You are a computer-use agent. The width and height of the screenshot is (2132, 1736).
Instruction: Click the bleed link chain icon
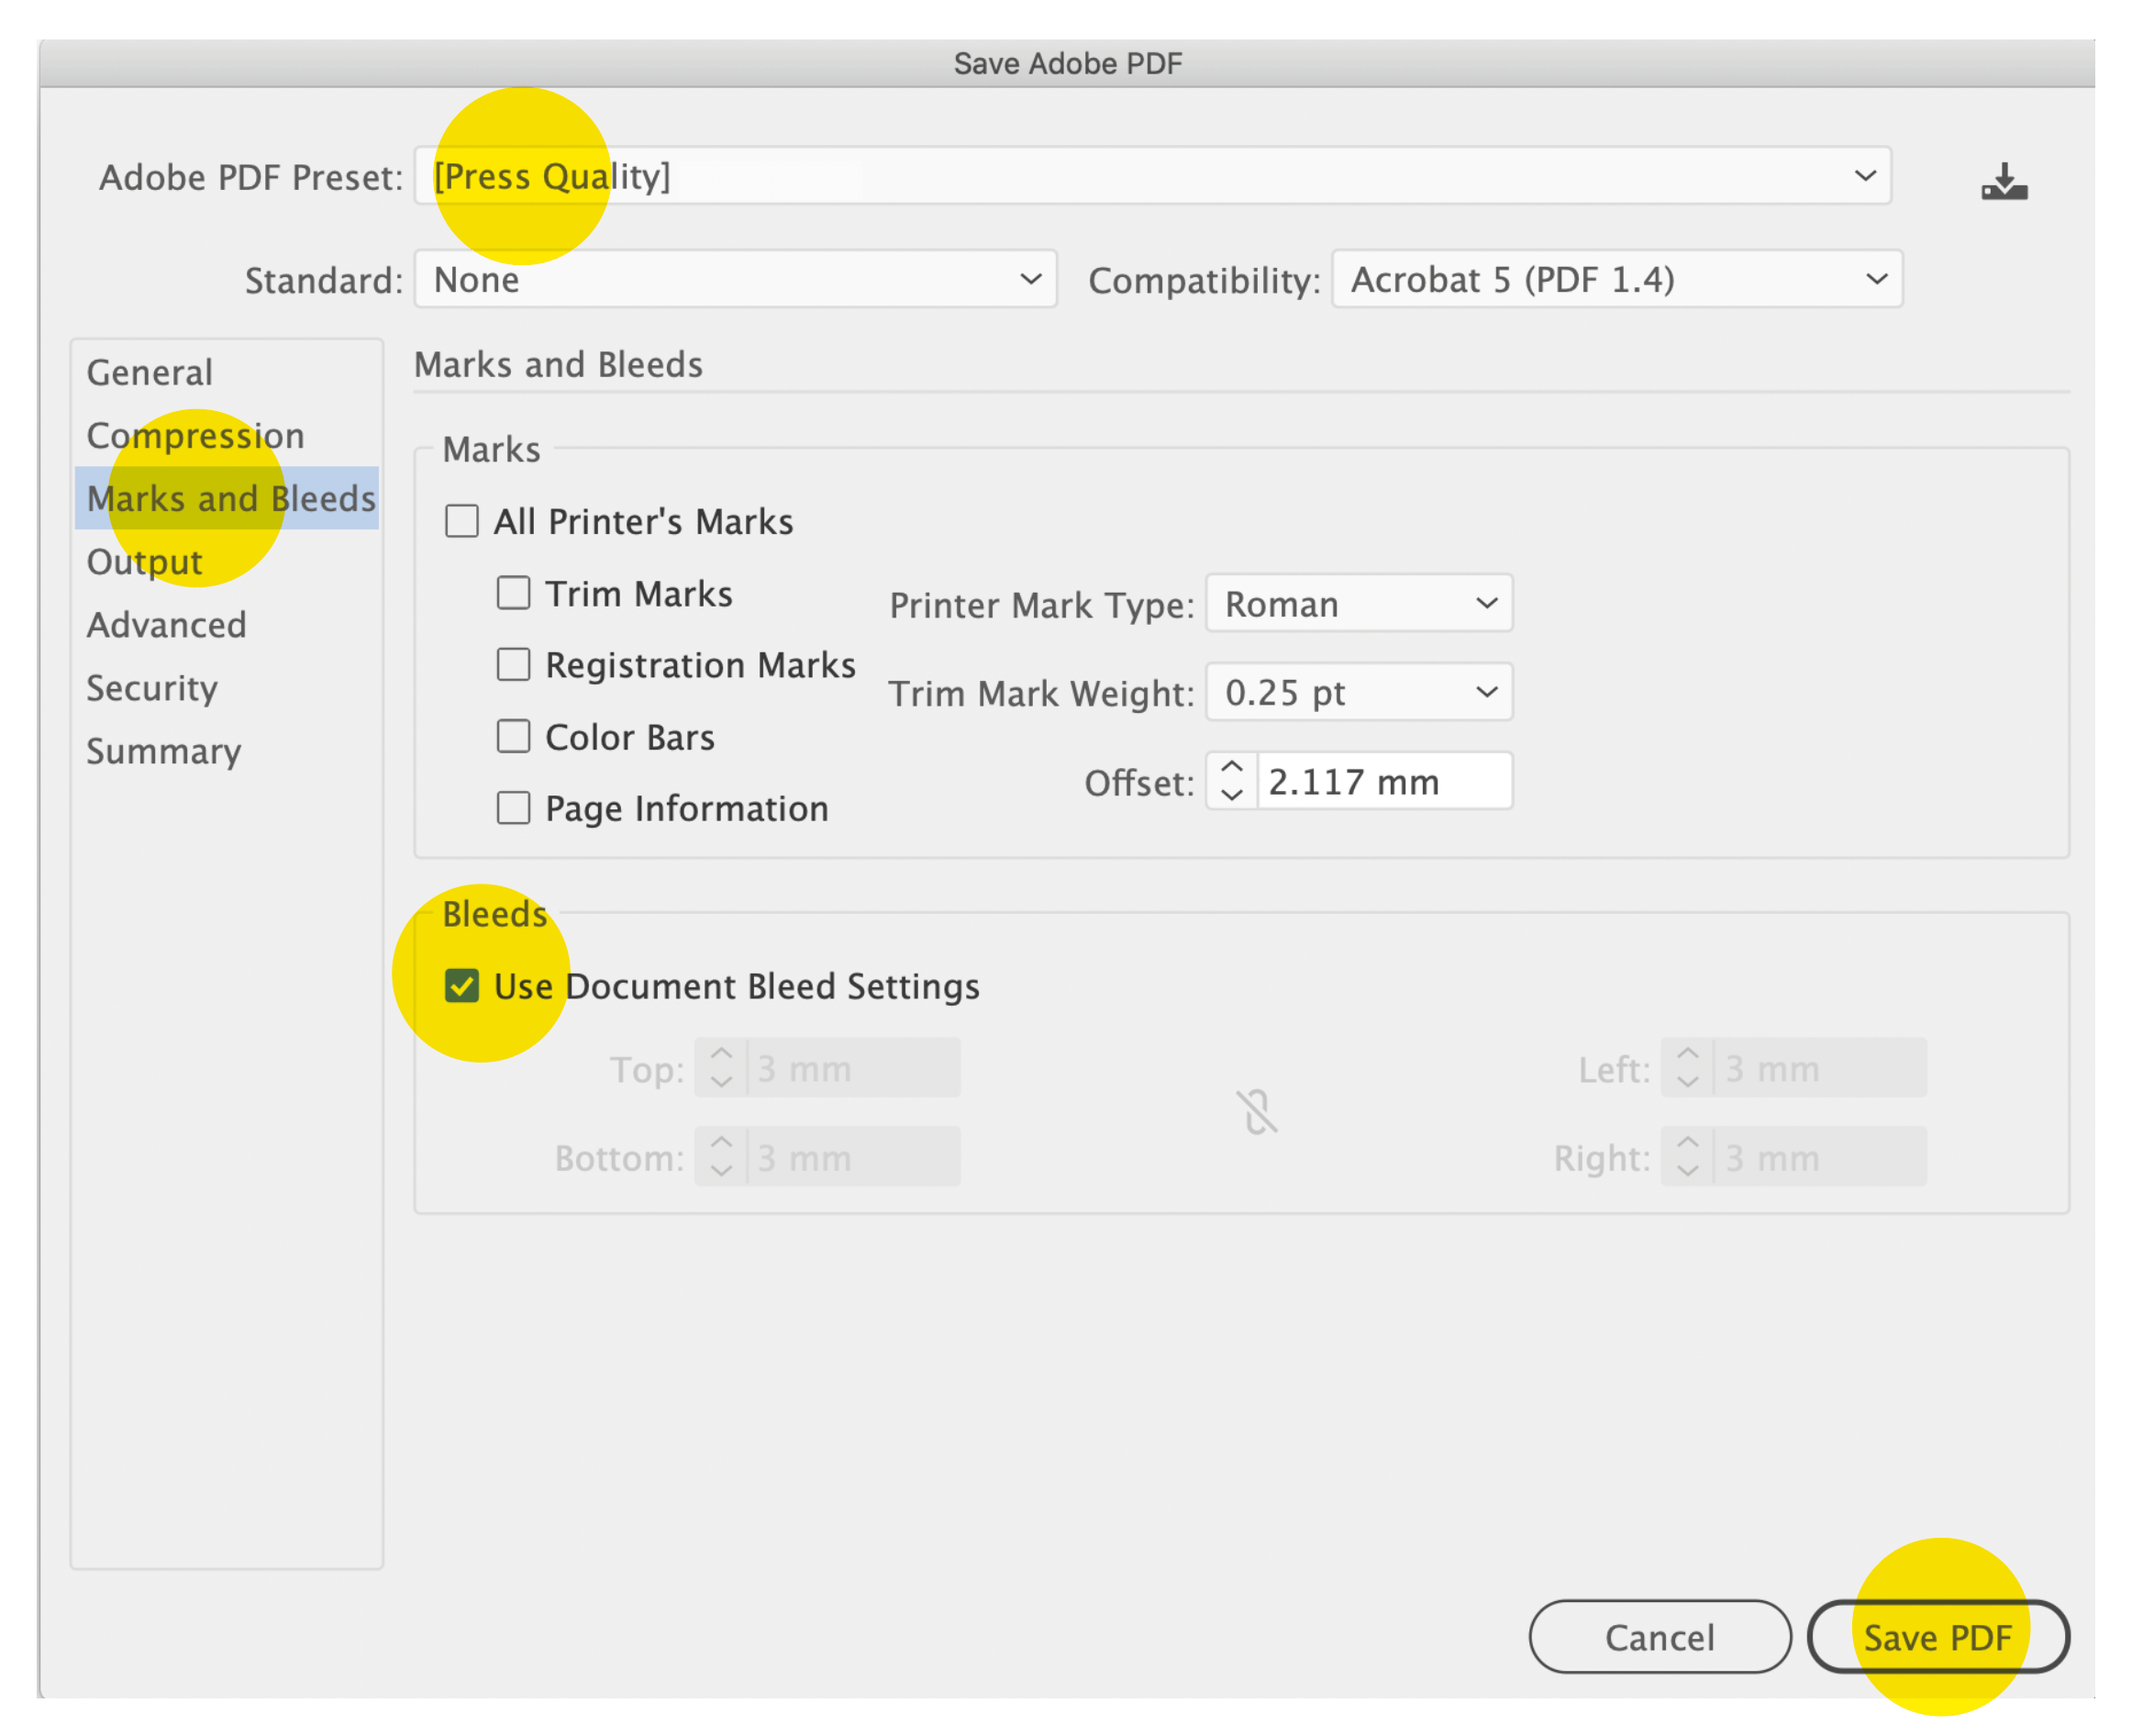1256,1111
